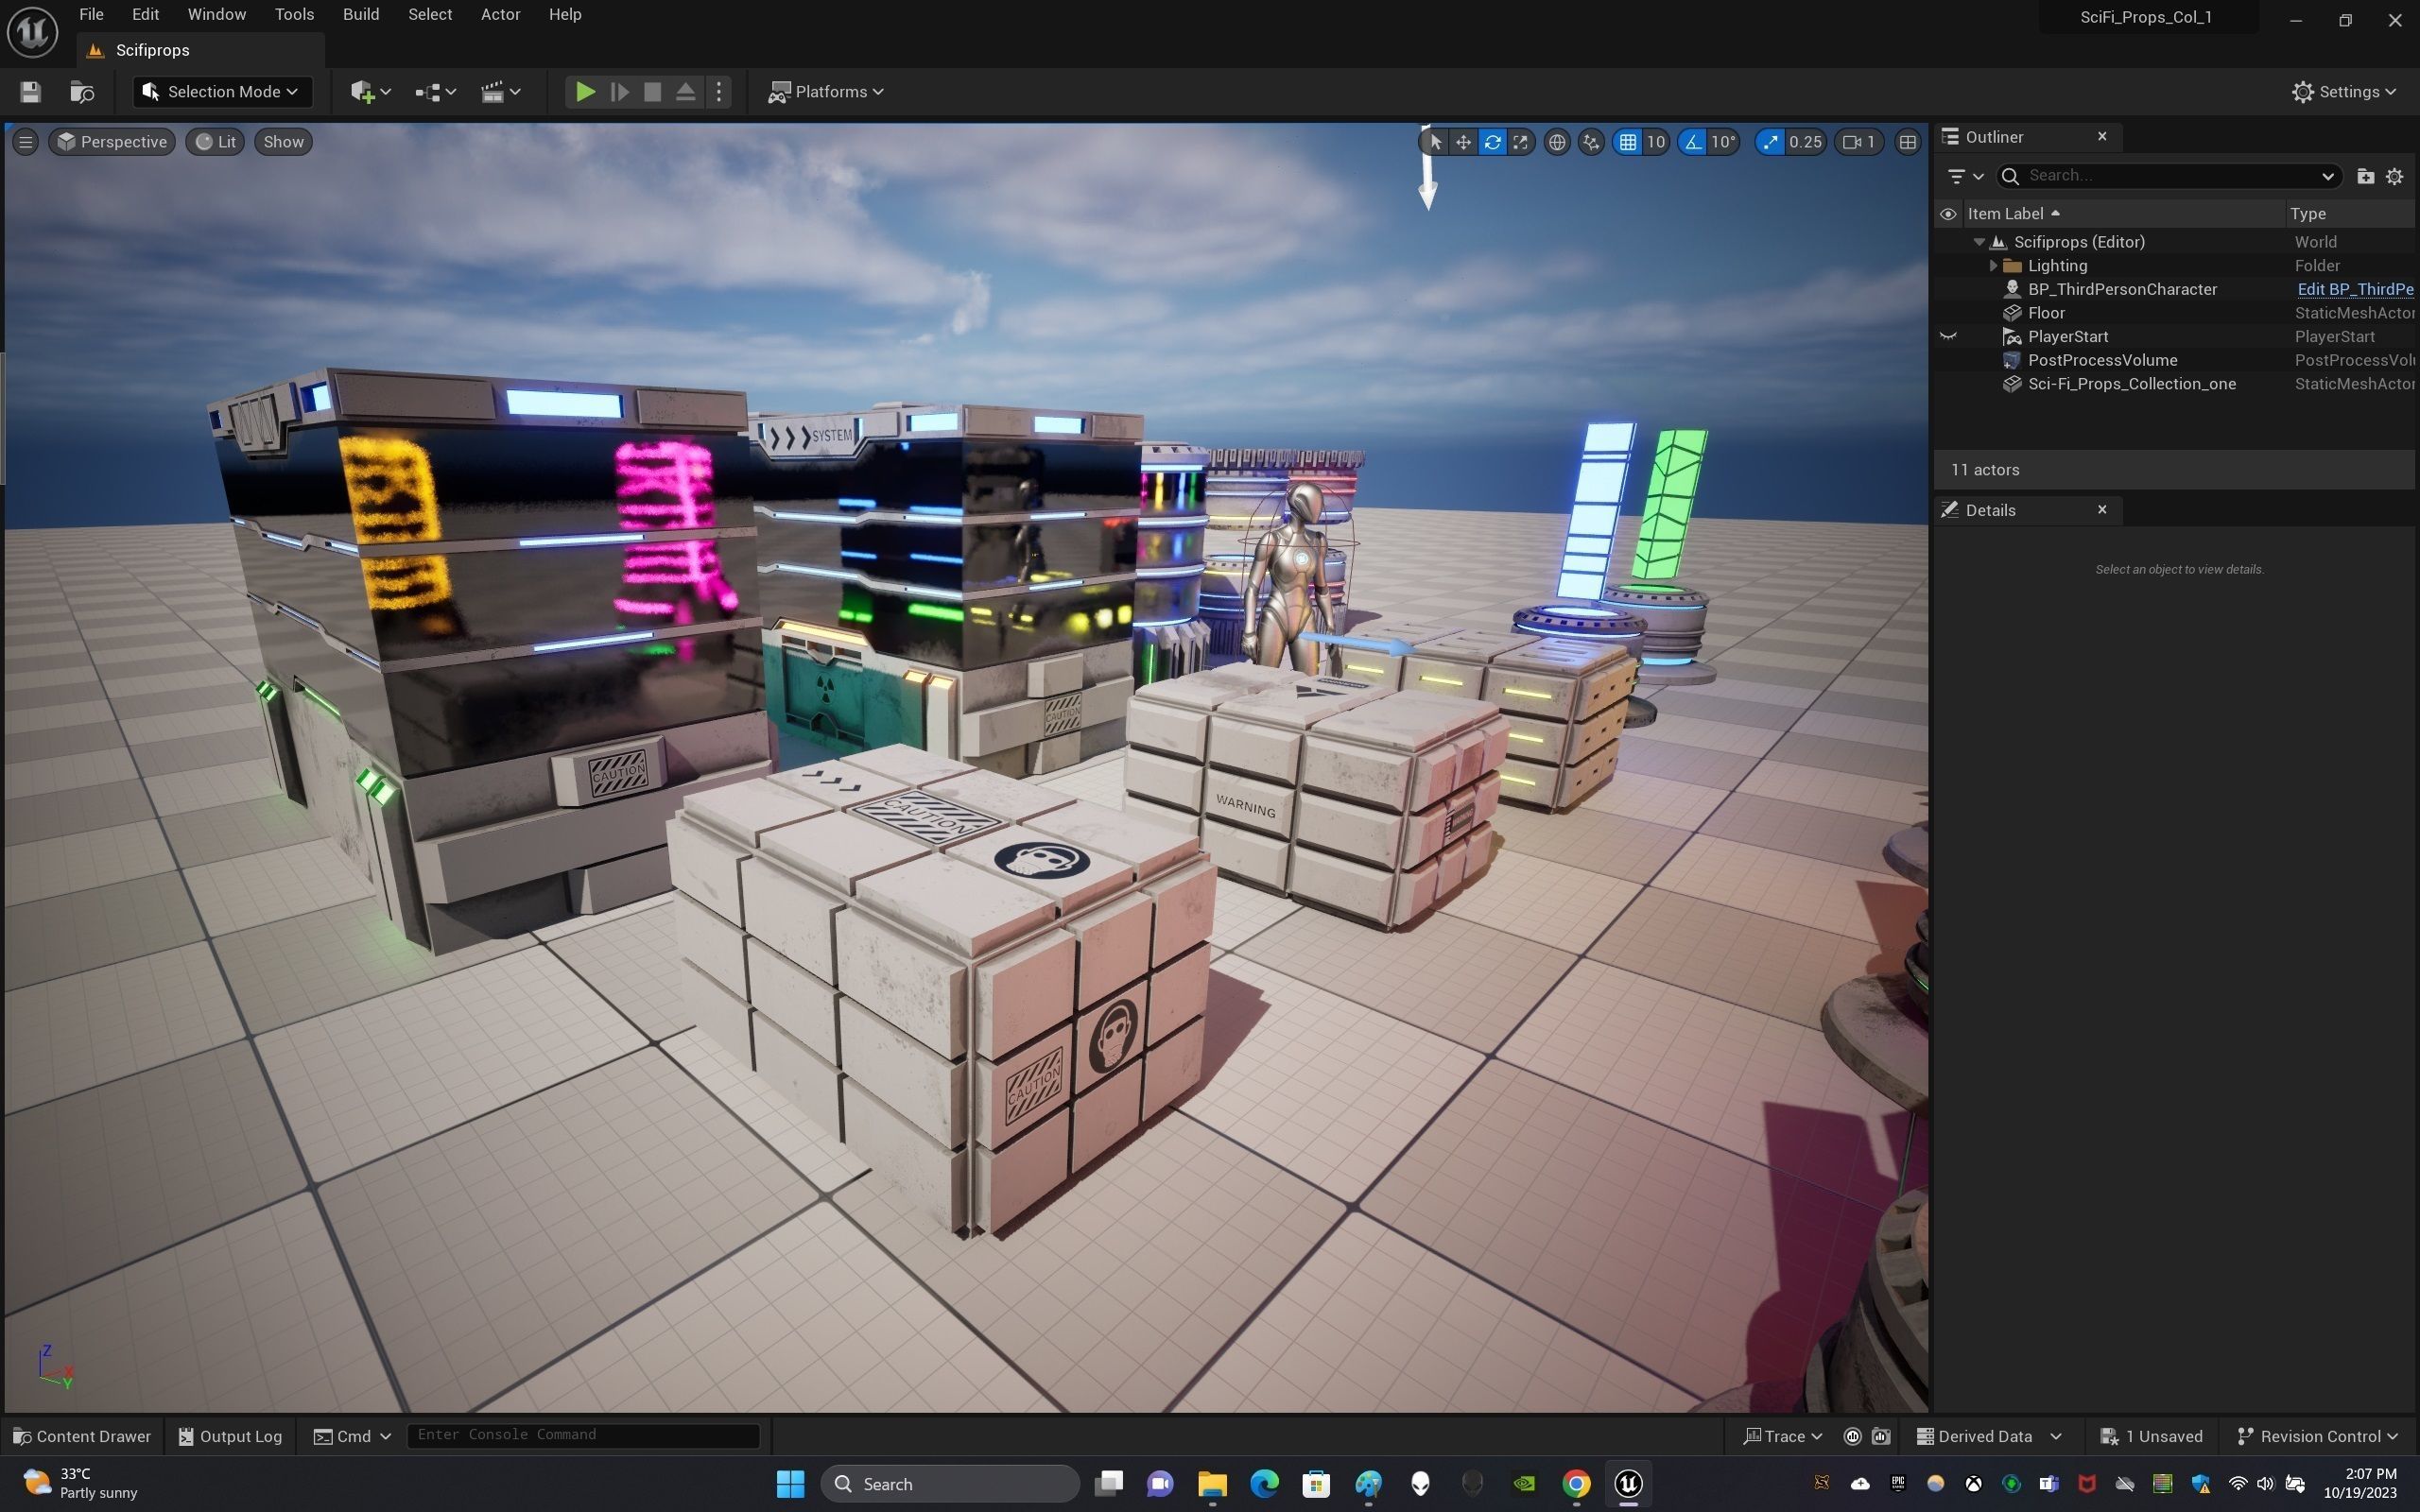
Task: Open the Actor menu
Action: (500, 14)
